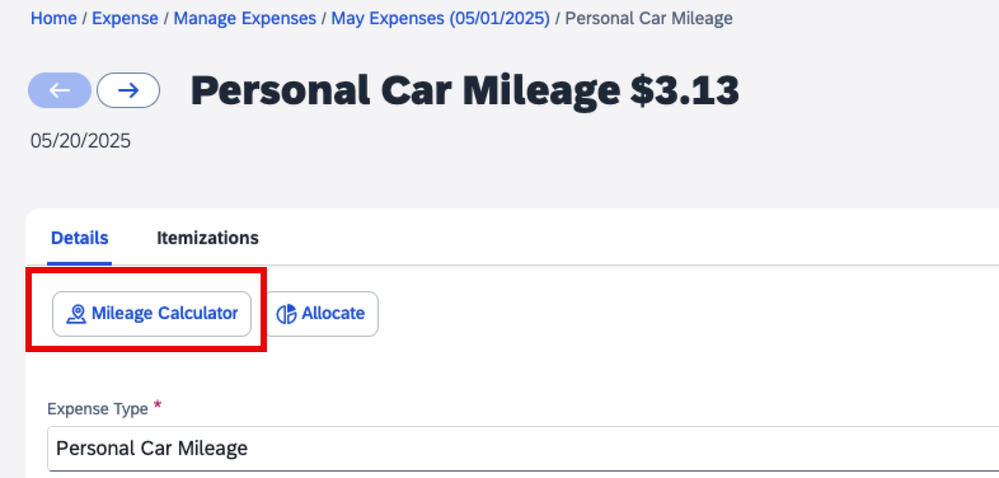Focus the Expense Type field
999x478 pixels.
tap(523, 449)
